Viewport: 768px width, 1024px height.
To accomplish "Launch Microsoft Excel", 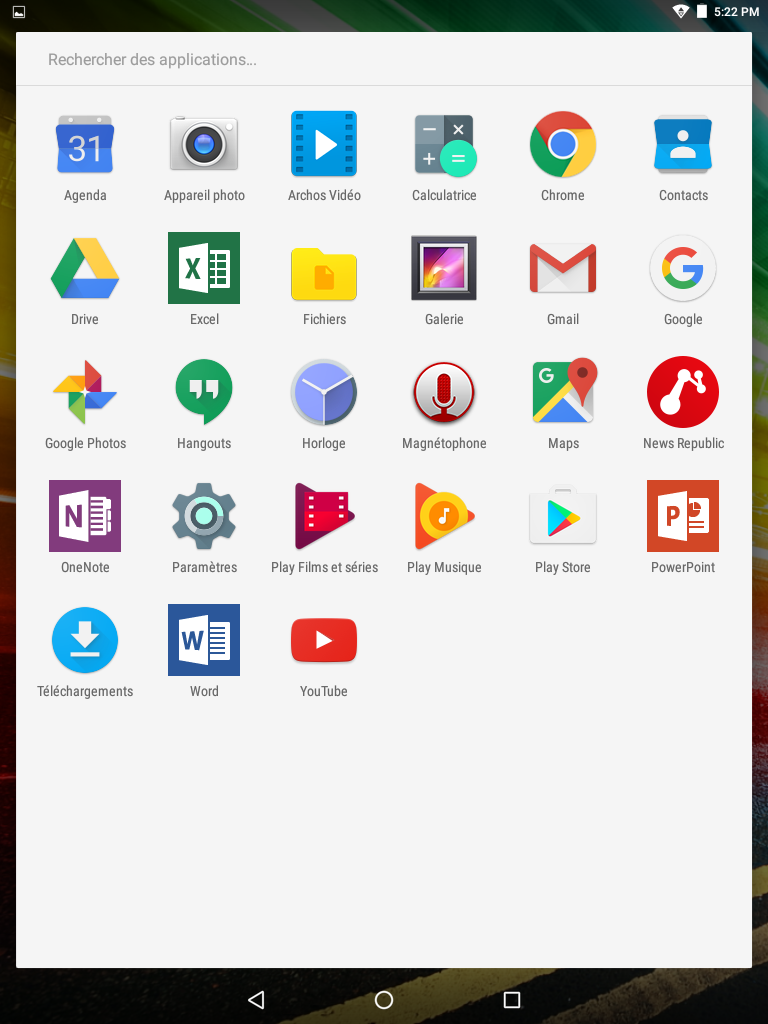I will click(x=204, y=269).
